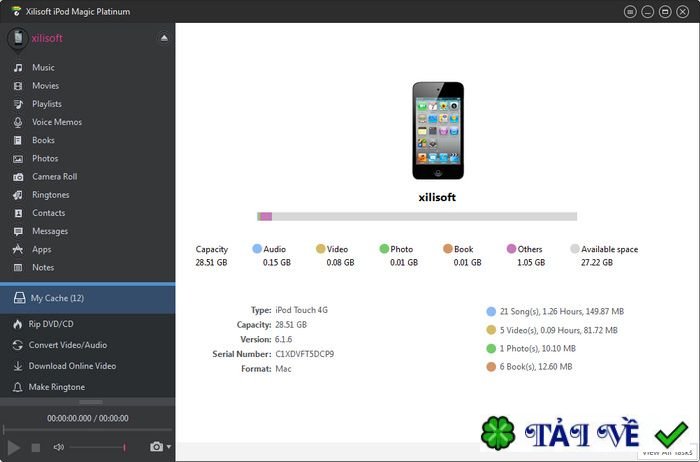700x462 pixels.
Task: Open the title bar menu button
Action: click(x=630, y=12)
